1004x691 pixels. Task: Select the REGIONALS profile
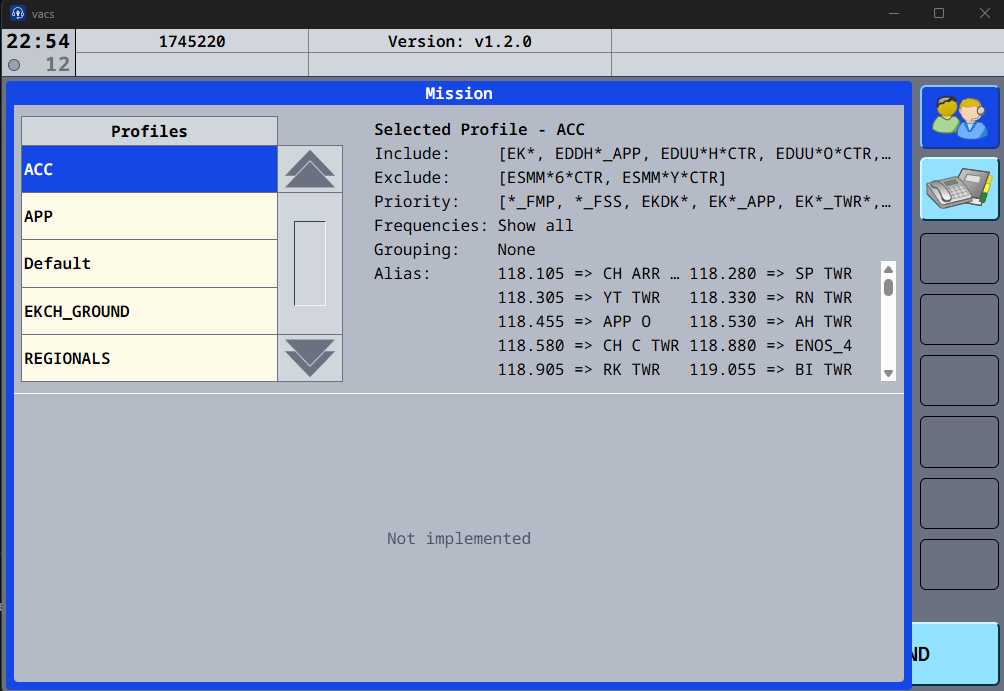tap(149, 358)
